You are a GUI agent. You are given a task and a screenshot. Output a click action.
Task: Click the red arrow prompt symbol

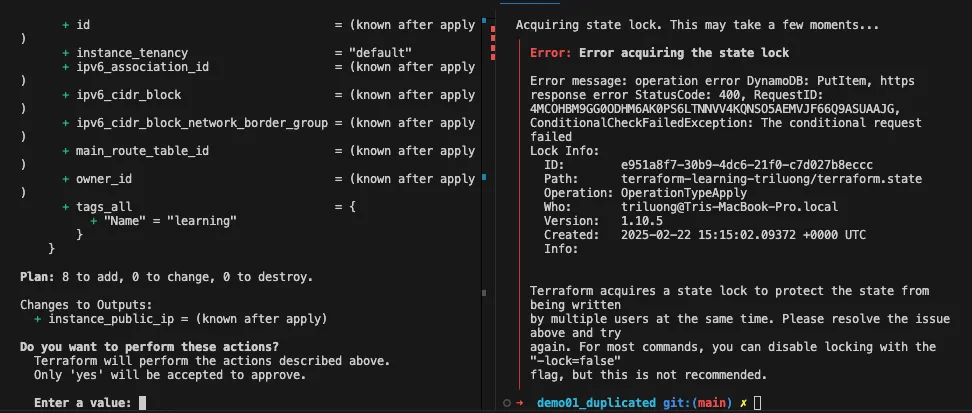(519, 403)
